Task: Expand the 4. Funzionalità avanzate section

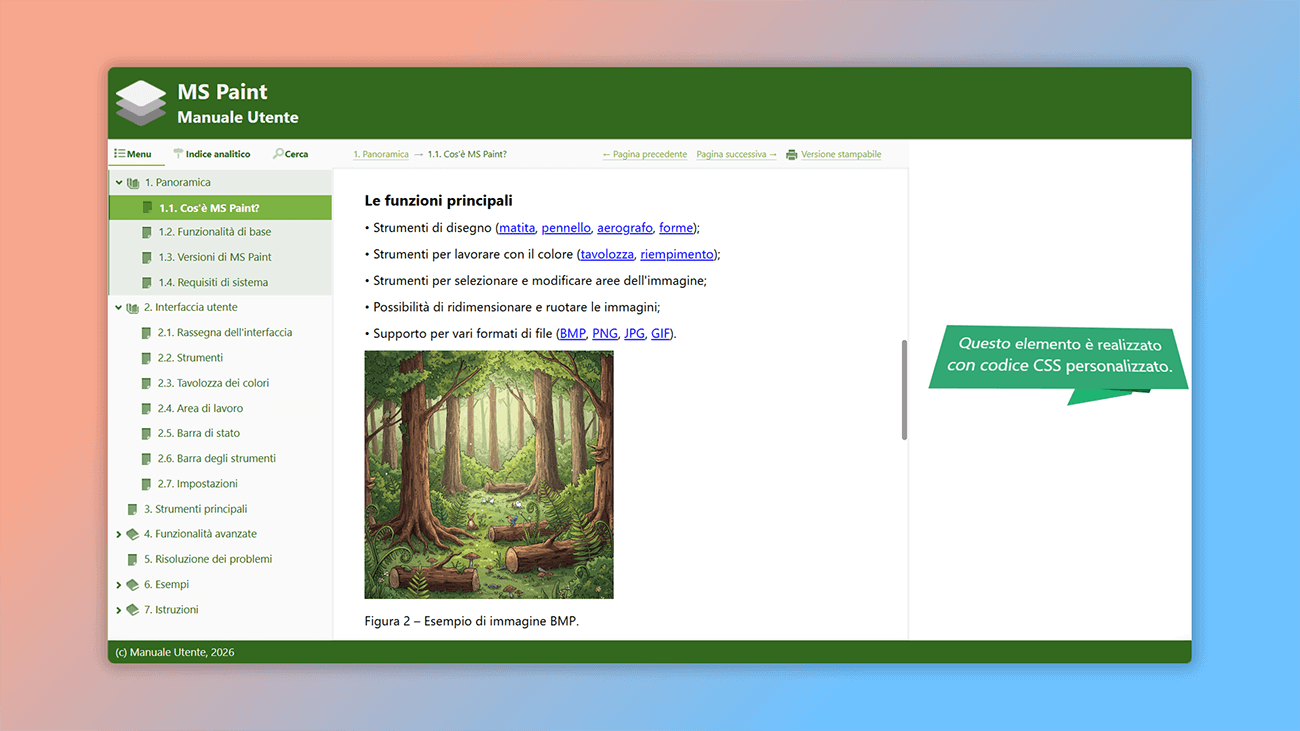Action: point(118,533)
